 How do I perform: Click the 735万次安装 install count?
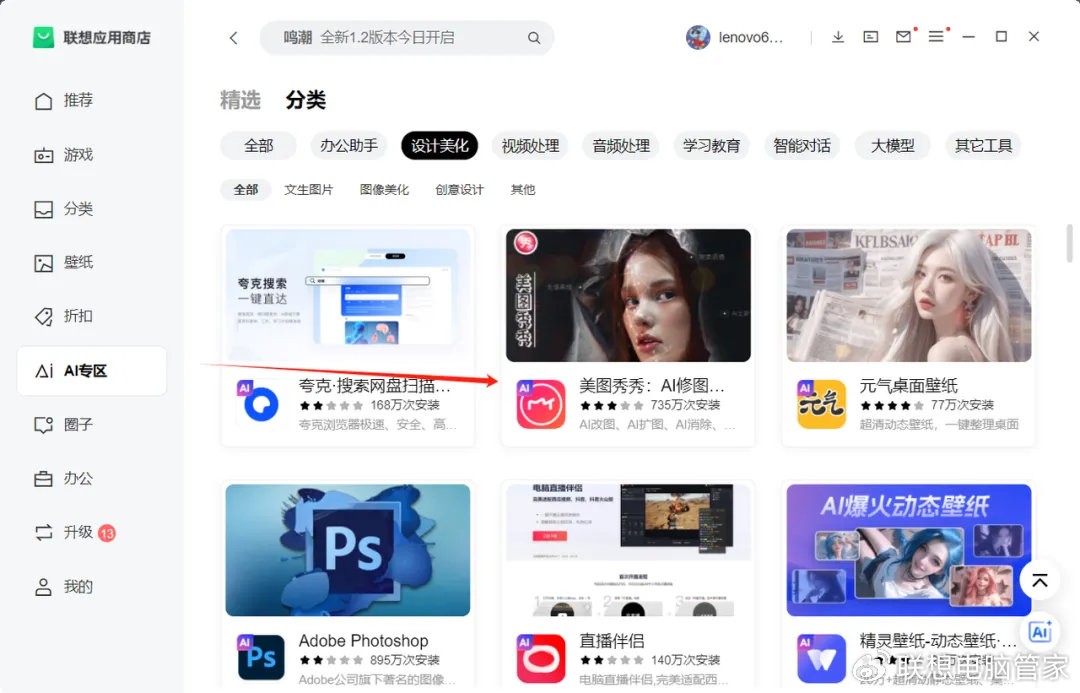(685, 405)
